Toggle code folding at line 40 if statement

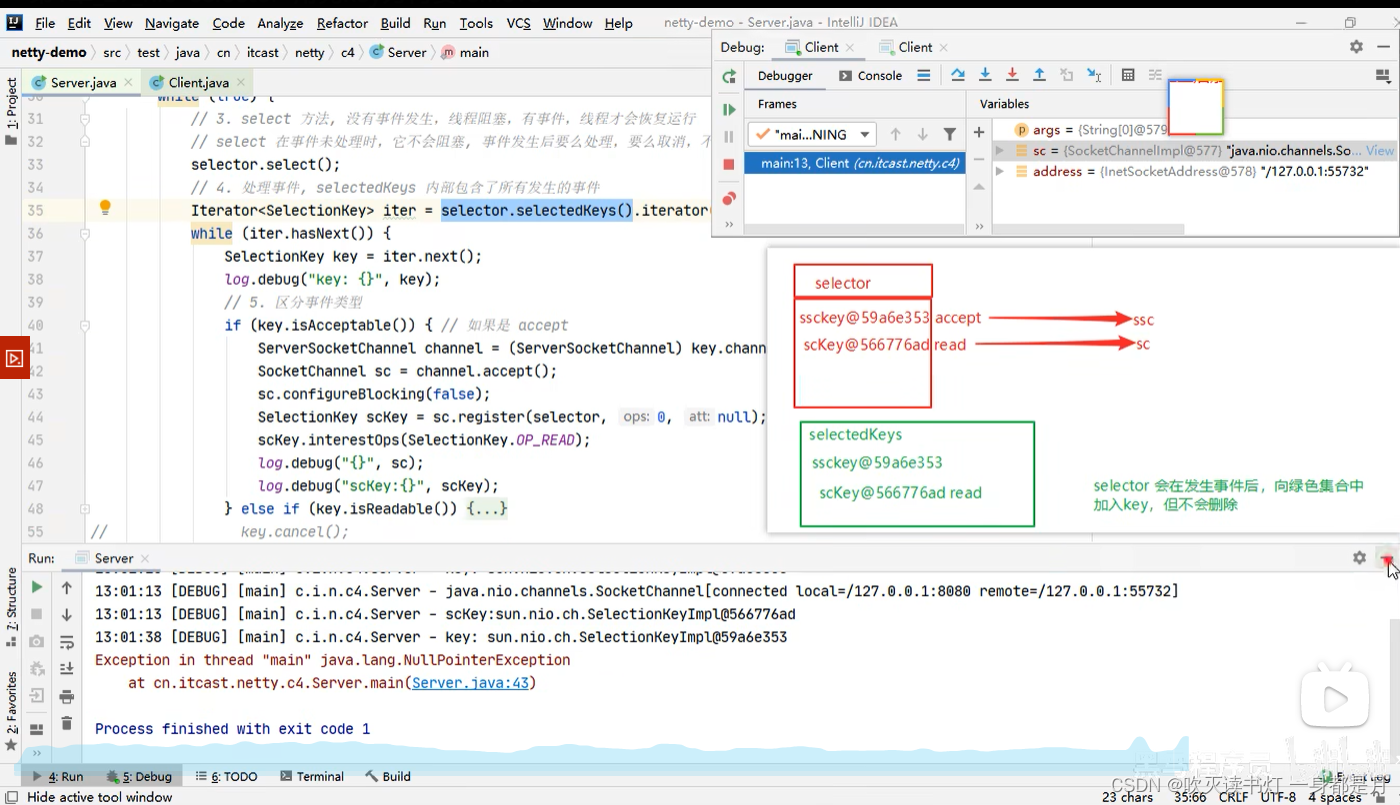tap(85, 325)
